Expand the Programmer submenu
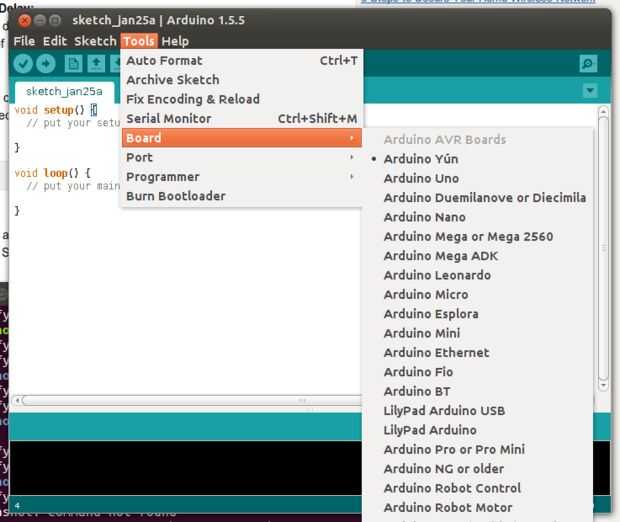This screenshot has height=522, width=620. [x=242, y=177]
